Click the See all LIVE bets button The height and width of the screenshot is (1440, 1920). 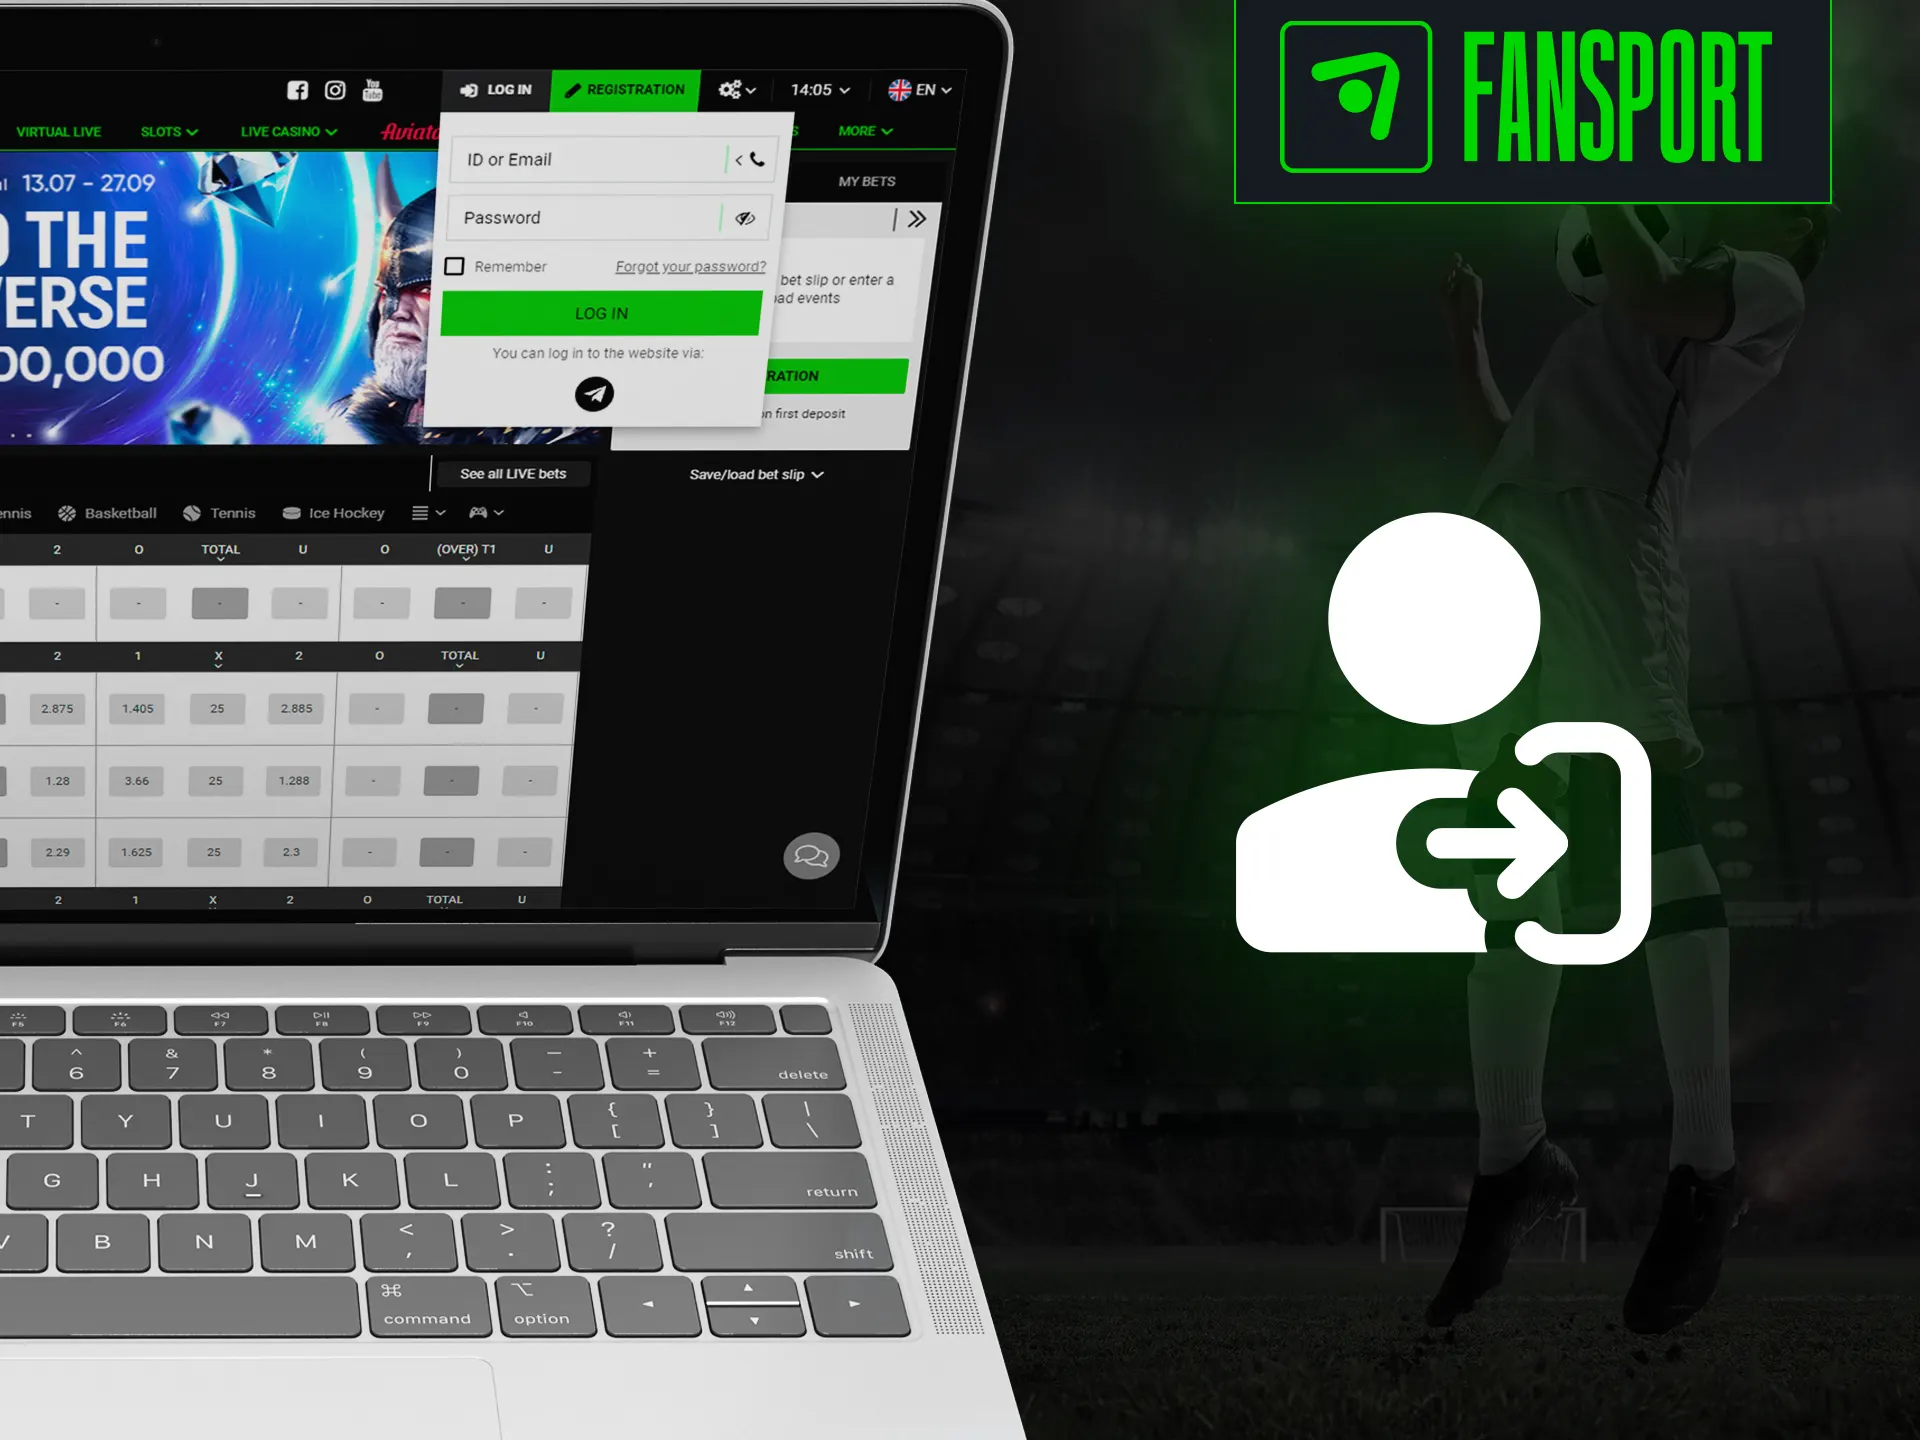tap(513, 473)
